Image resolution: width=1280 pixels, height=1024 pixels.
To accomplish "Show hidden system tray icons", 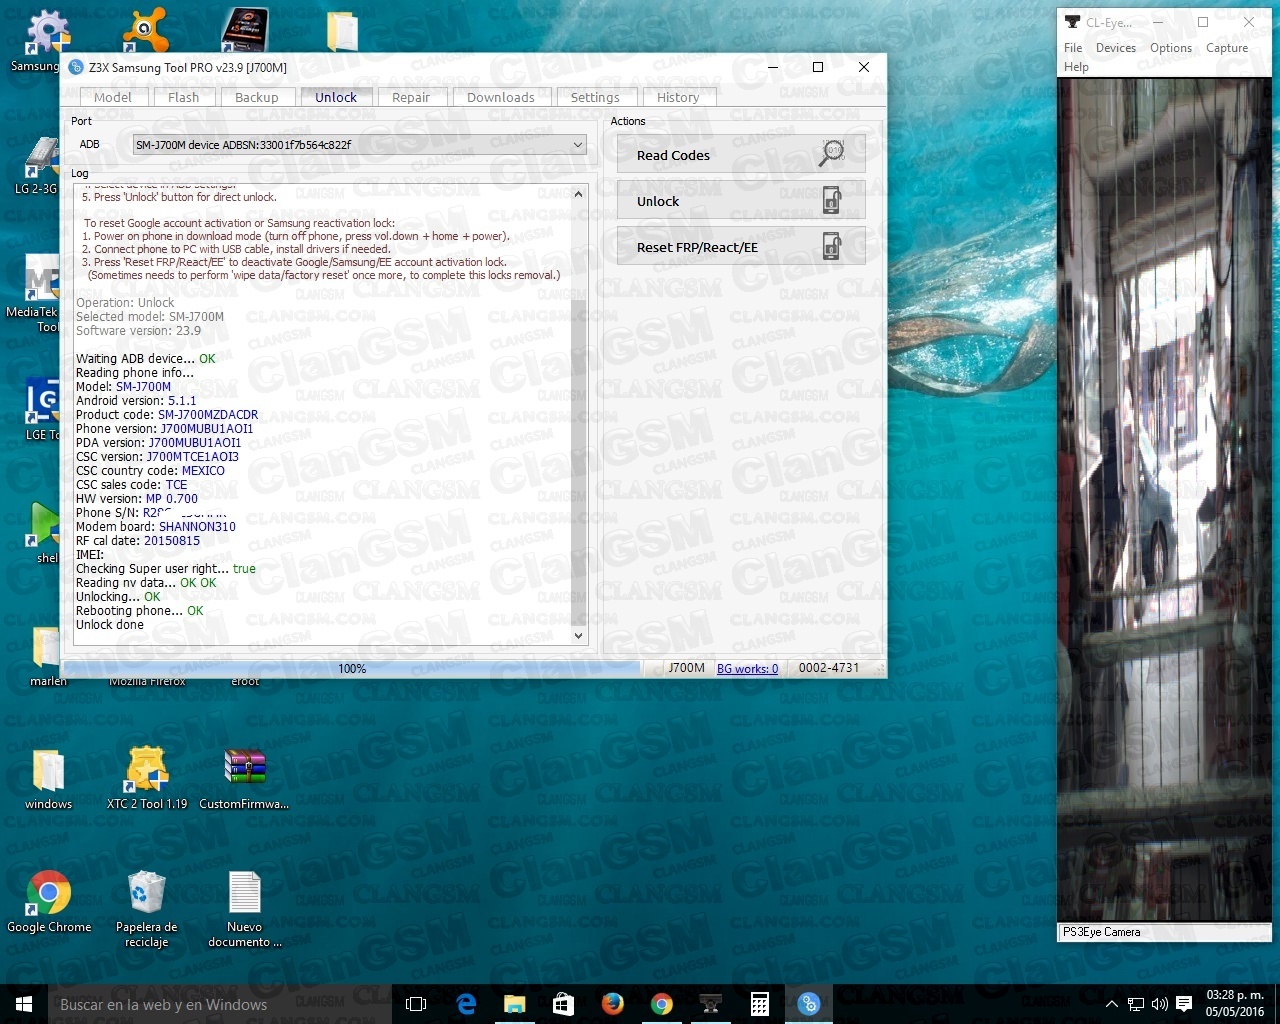I will 1112,1004.
